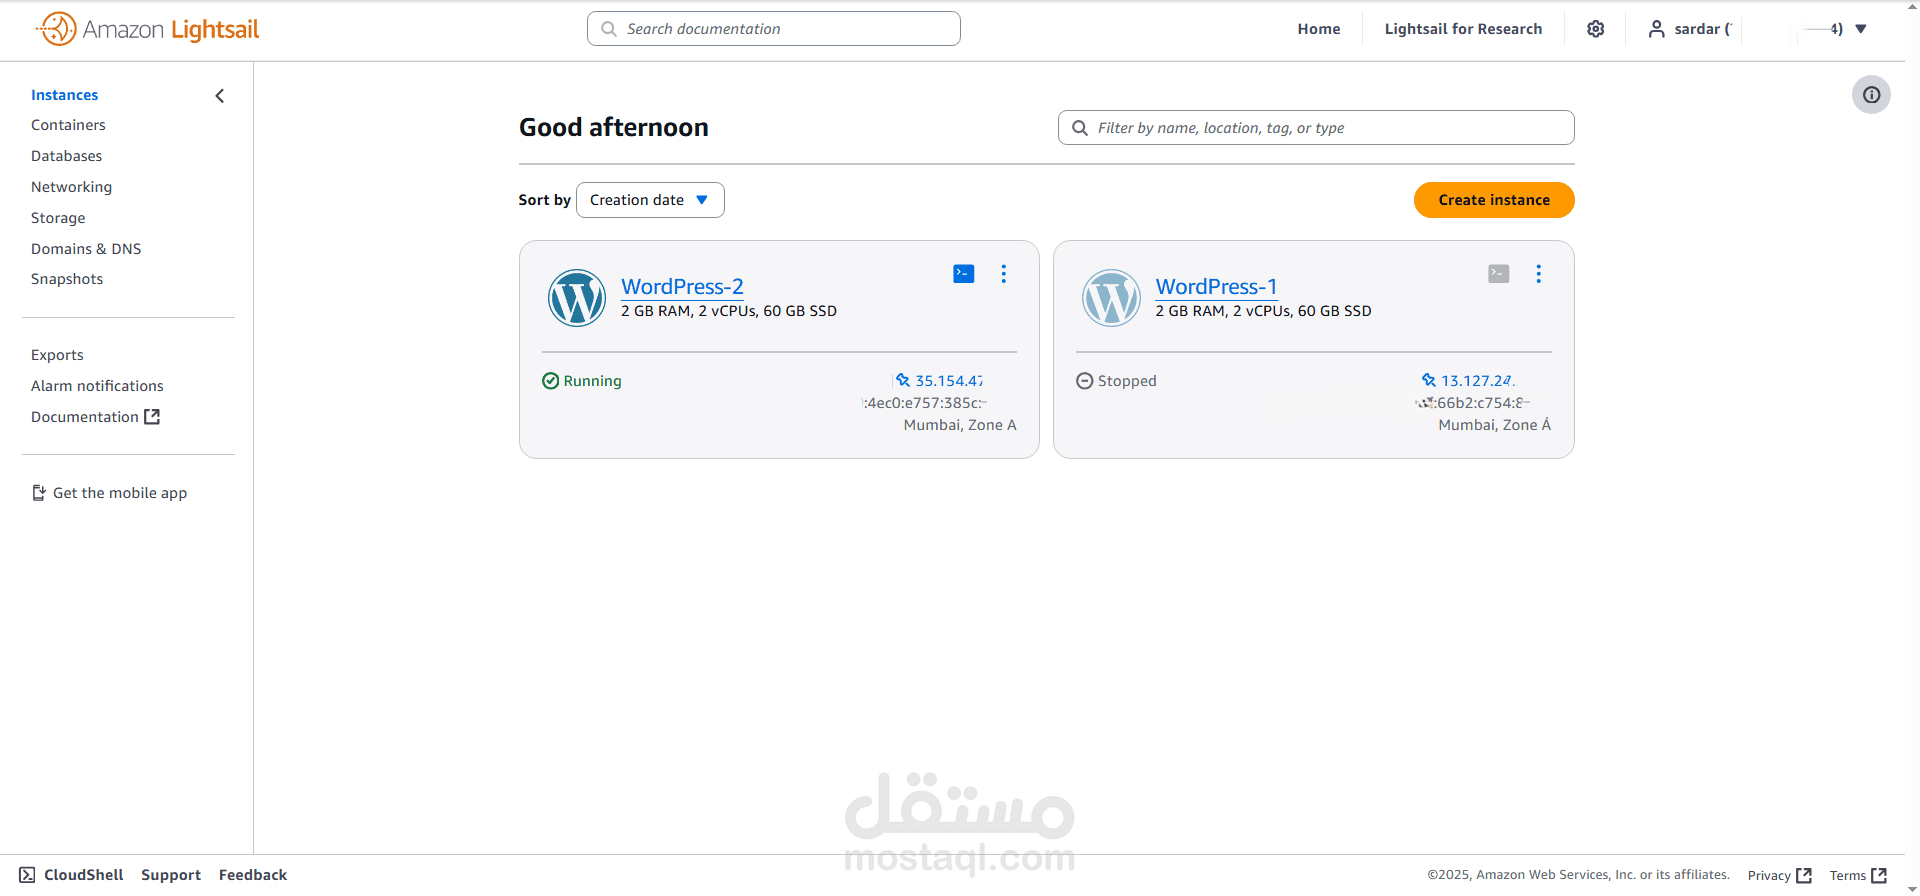
Task: Open Containers in the sidebar
Action: (x=68, y=125)
